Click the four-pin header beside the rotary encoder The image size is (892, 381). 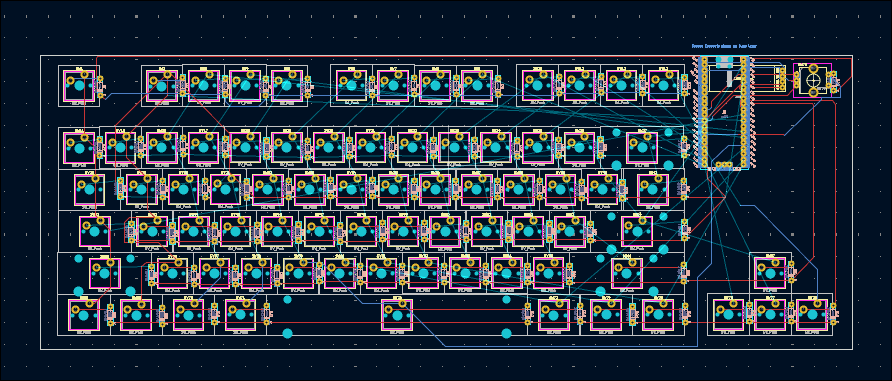pos(781,78)
